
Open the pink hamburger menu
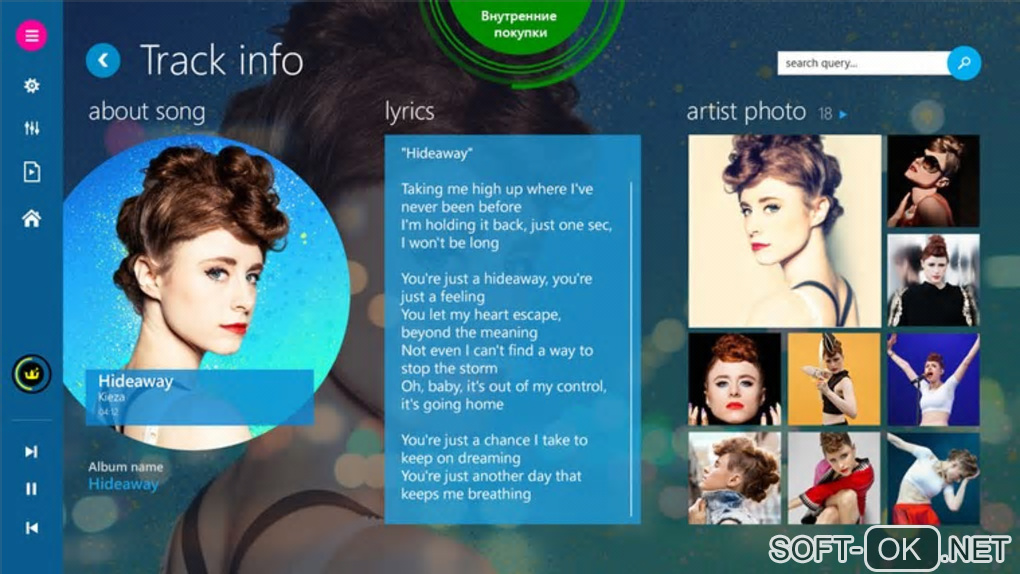coord(31,35)
